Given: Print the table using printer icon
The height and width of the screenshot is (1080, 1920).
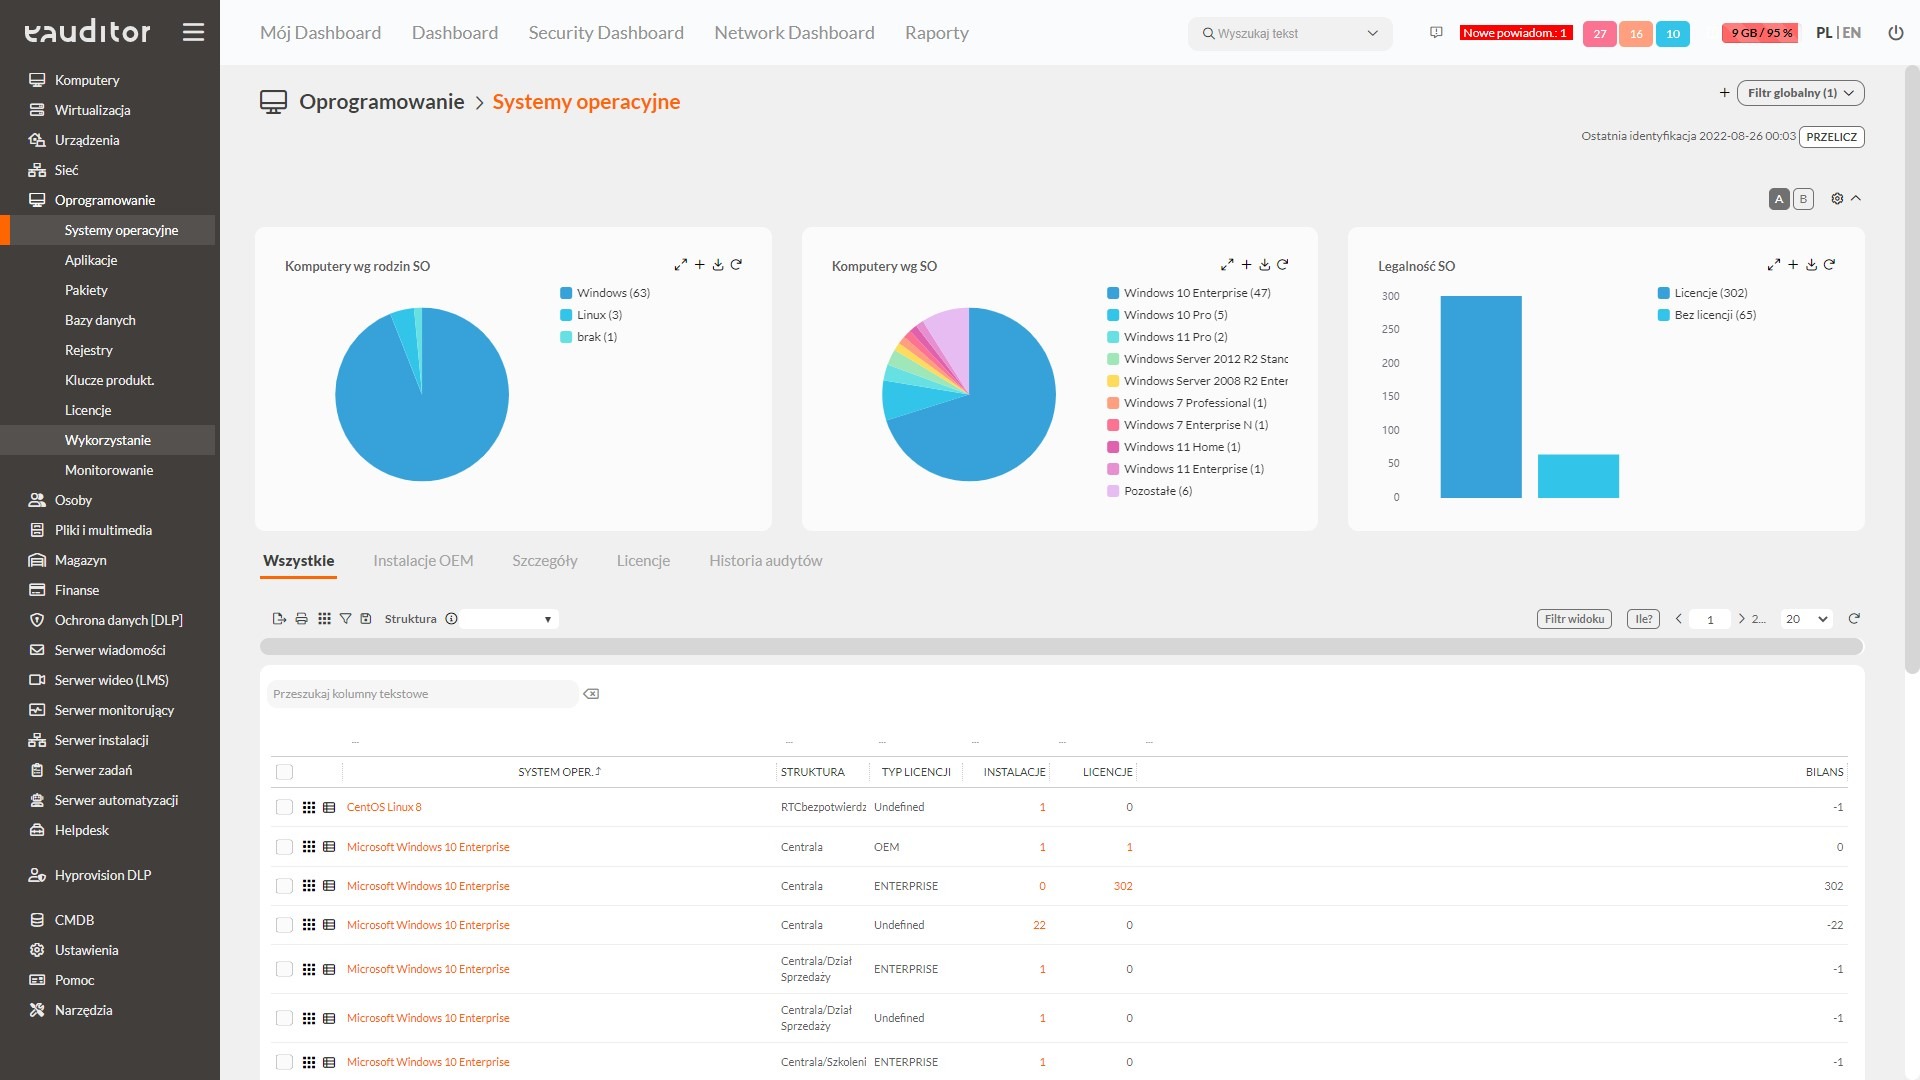Looking at the screenshot, I should [x=301, y=619].
